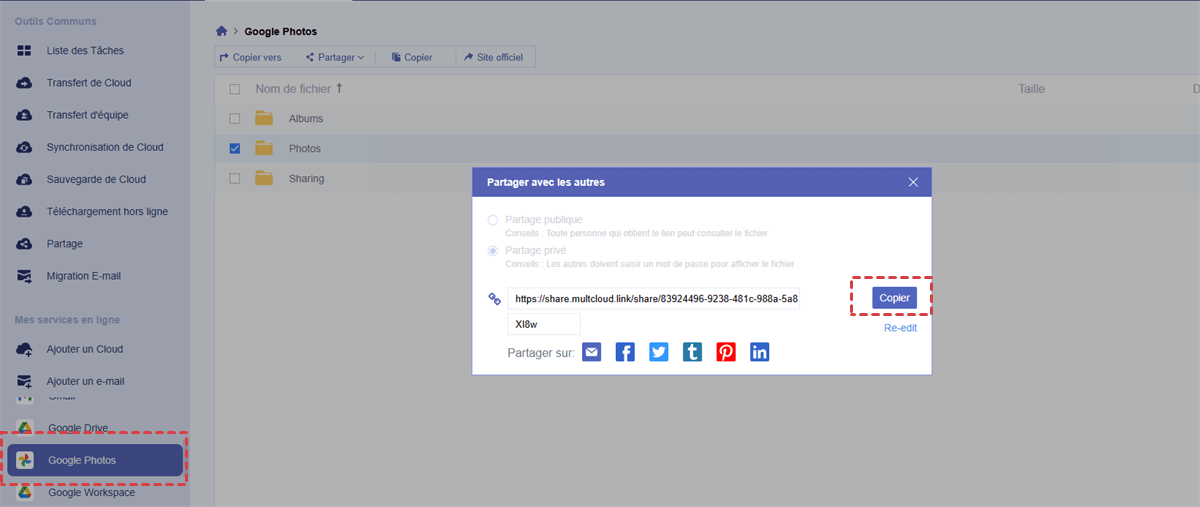This screenshot has width=1200, height=507.
Task: Open Site officiel from toolbar
Action: pos(493,58)
